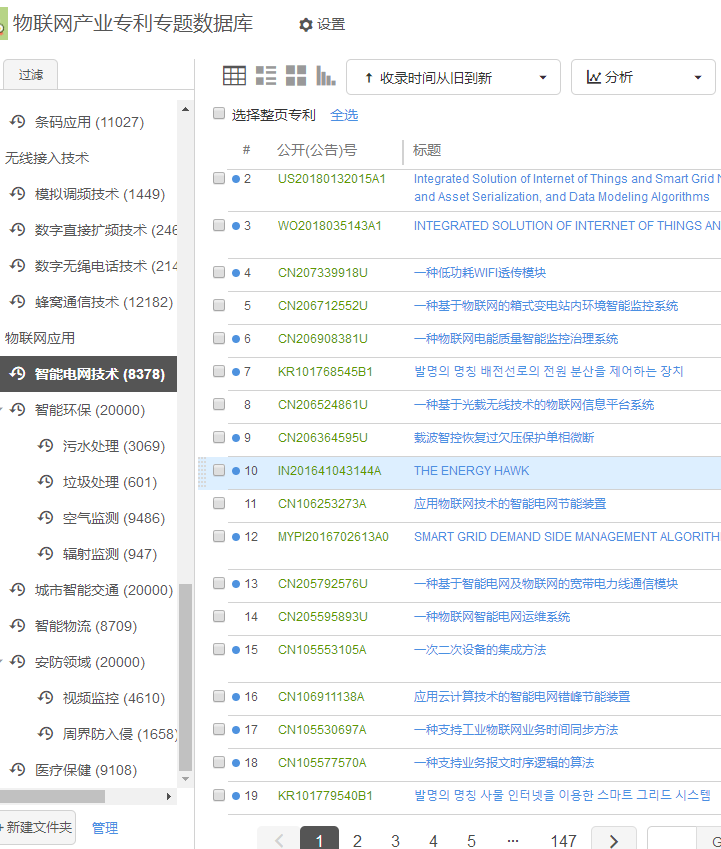The height and width of the screenshot is (849, 721).
Task: Click history icon beside 智能物流
Action: tap(17, 626)
